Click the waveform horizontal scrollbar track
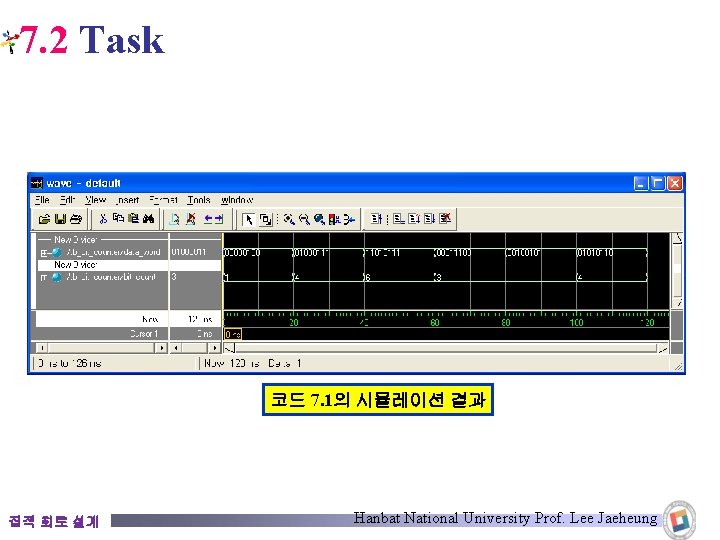The width and height of the screenshot is (720, 540). (446, 349)
